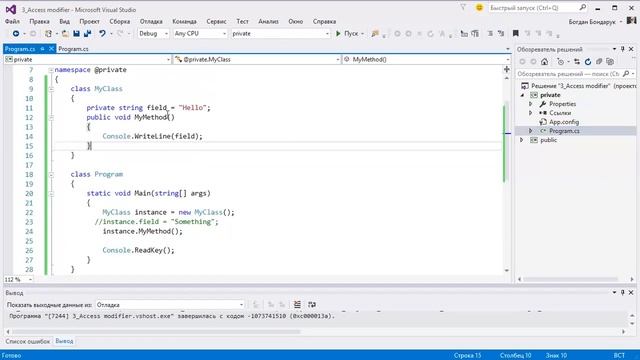Click the Home icon in Solution Explorer
This screenshot has width=640, height=360.
[544, 62]
